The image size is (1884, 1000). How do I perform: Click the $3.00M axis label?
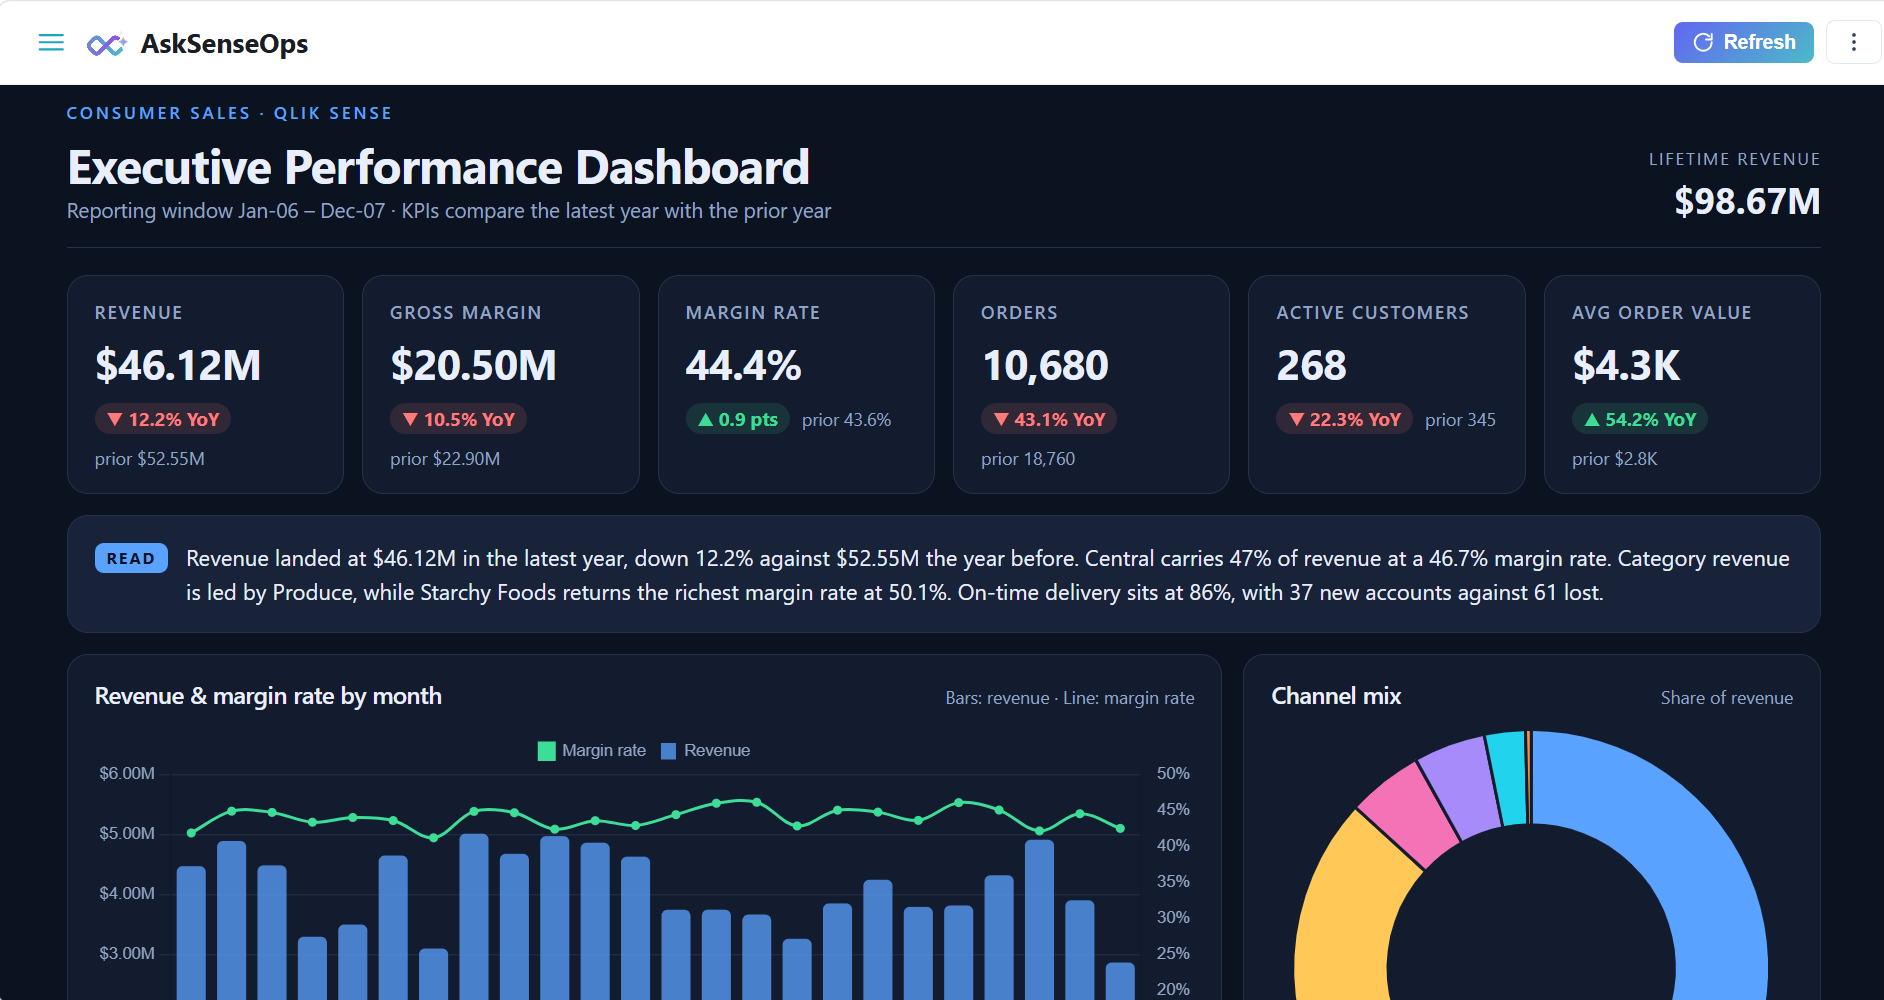click(127, 953)
